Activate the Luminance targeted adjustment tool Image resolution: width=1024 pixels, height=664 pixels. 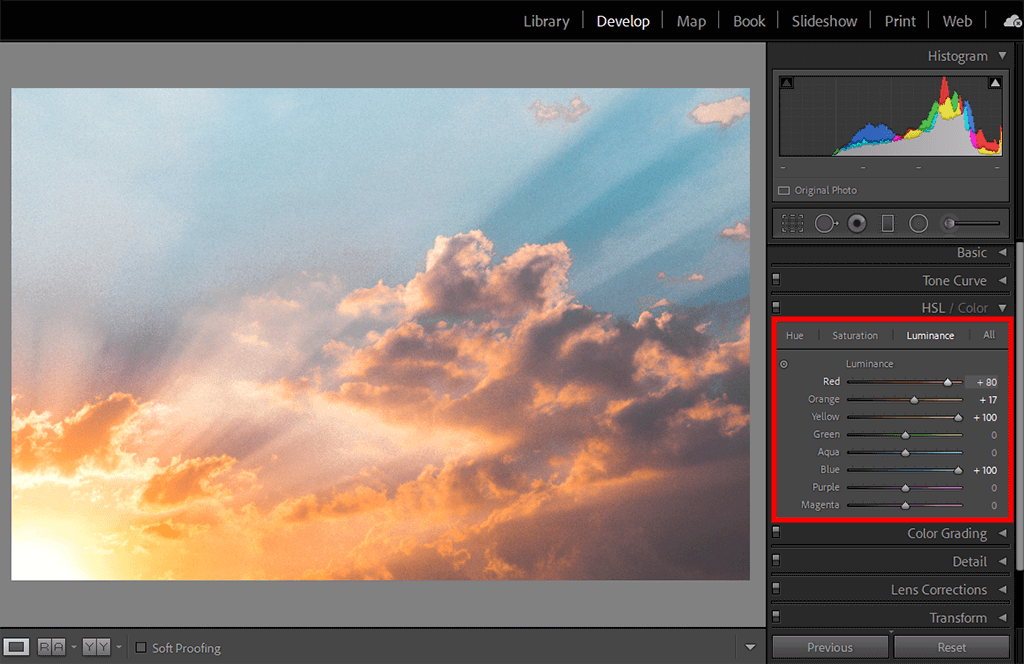(x=784, y=364)
